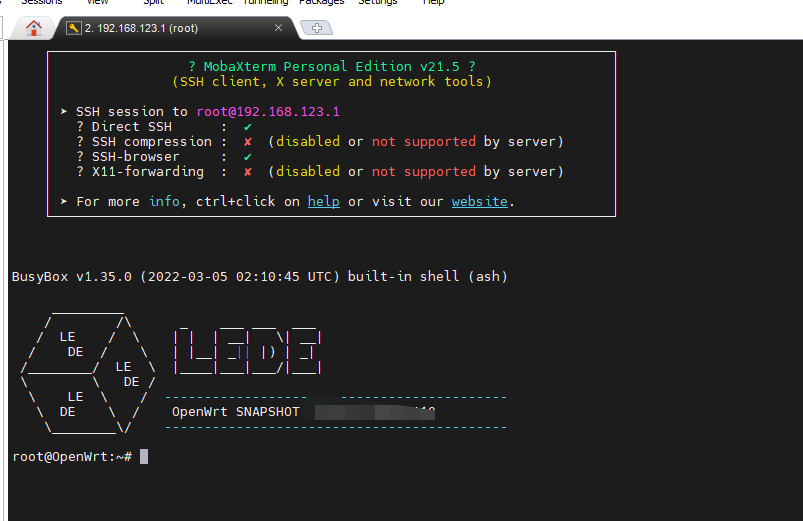Screen dimensions: 803x521
Task: Place cursor at the terminal input block
Action: [144, 456]
